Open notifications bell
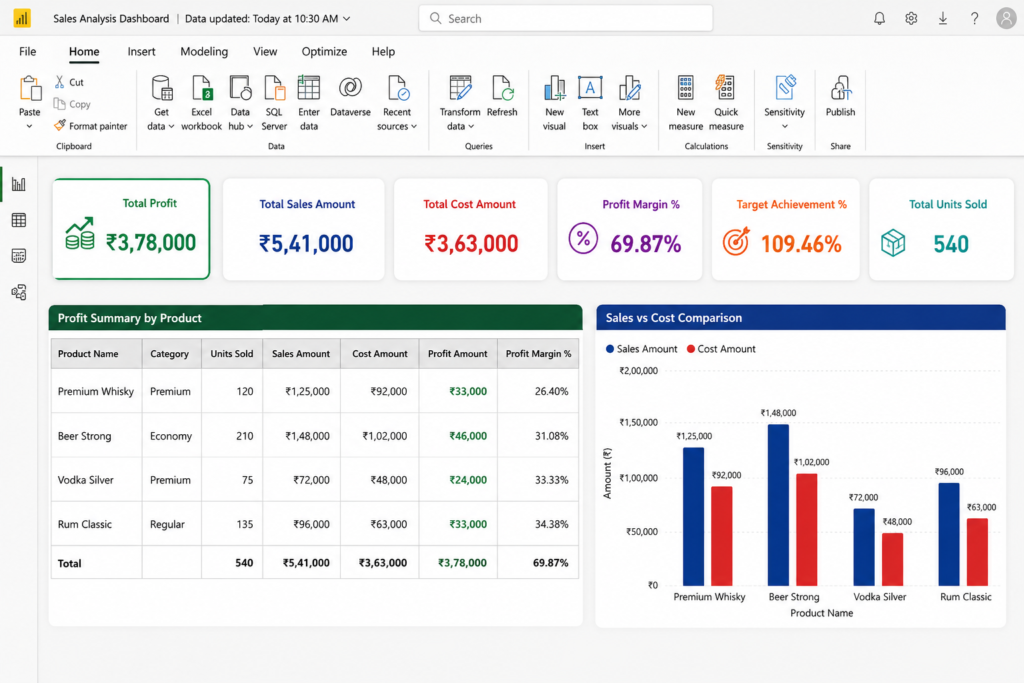Image resolution: width=1024 pixels, height=683 pixels. click(x=880, y=18)
